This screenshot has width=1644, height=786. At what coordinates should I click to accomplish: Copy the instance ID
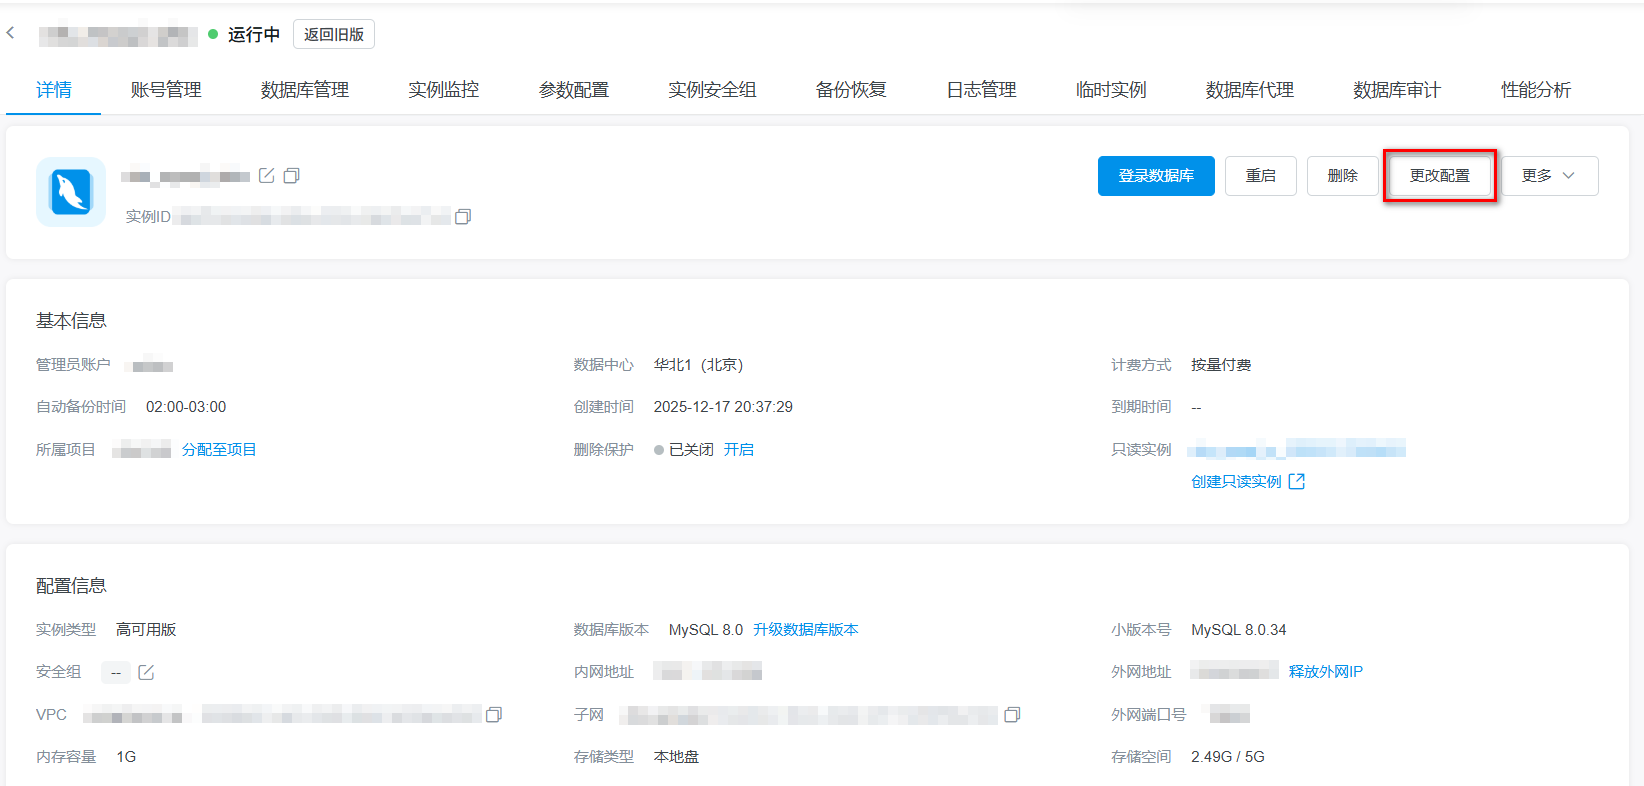463,217
